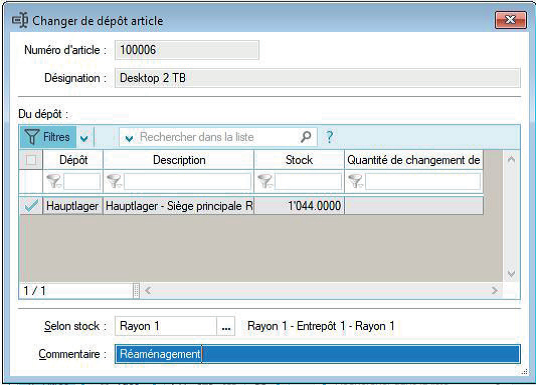Click the filter funnel icon under Description
The image size is (536, 385).
pyautogui.click(x=114, y=181)
